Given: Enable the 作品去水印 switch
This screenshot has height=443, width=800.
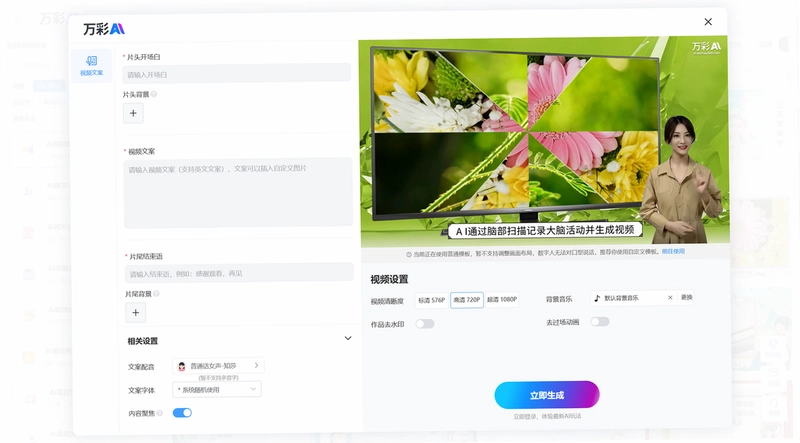Looking at the screenshot, I should coord(424,324).
